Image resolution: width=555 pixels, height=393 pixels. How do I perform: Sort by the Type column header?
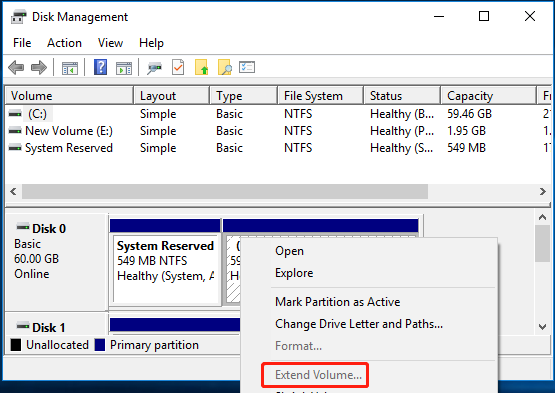(244, 96)
